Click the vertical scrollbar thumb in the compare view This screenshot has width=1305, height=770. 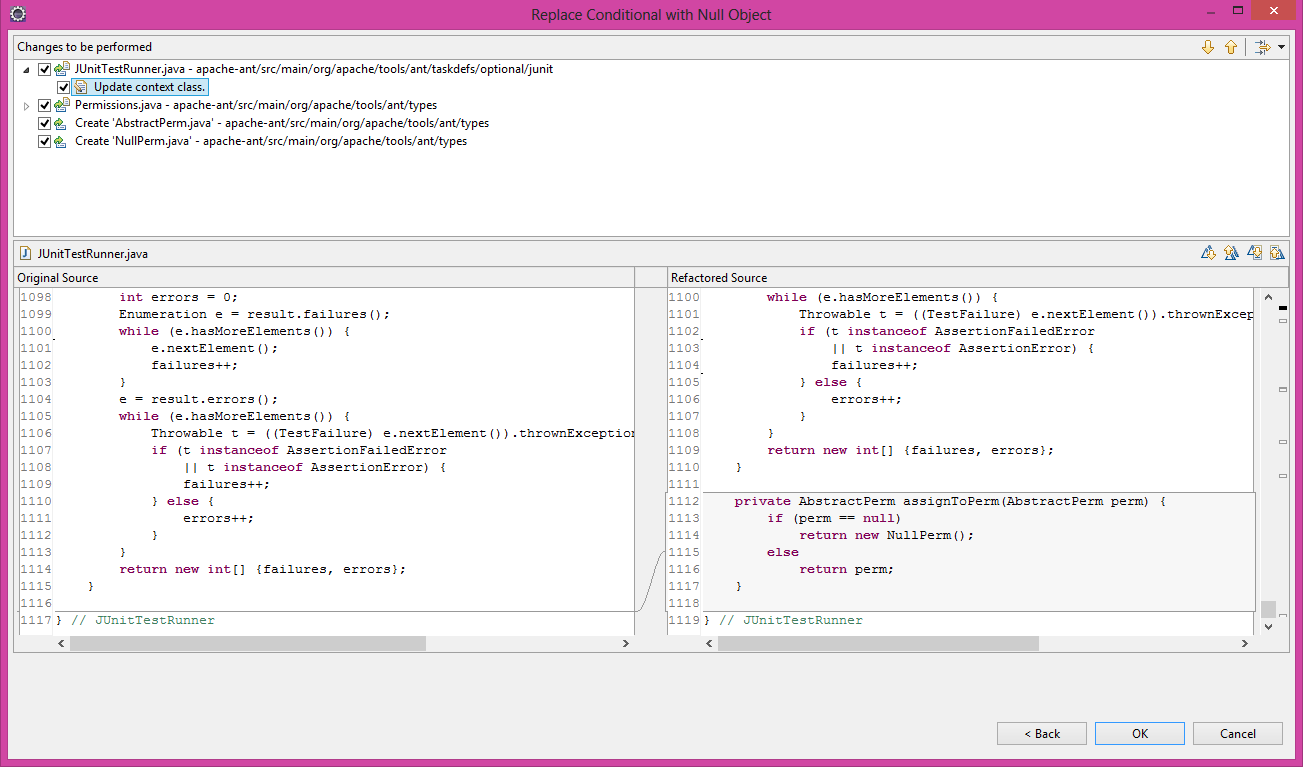(1268, 609)
